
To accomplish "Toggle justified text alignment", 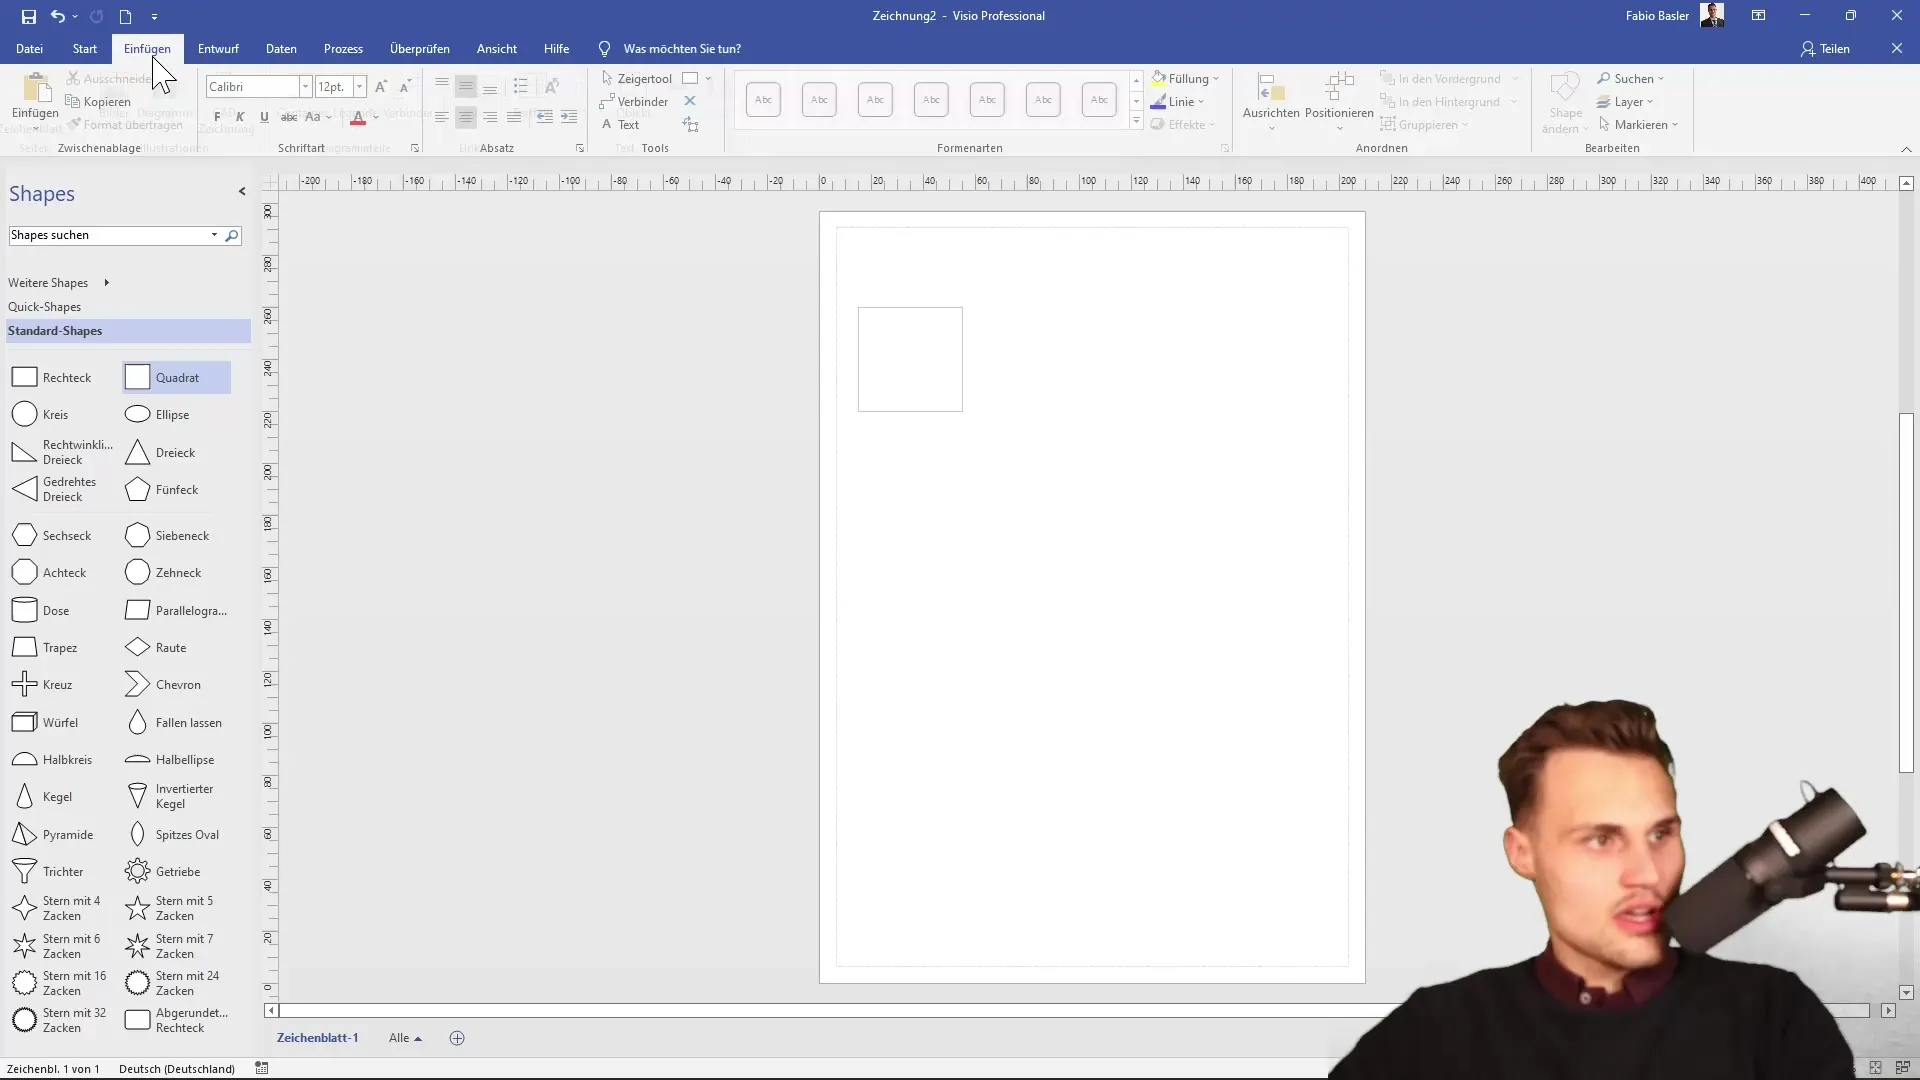I will (x=514, y=117).
